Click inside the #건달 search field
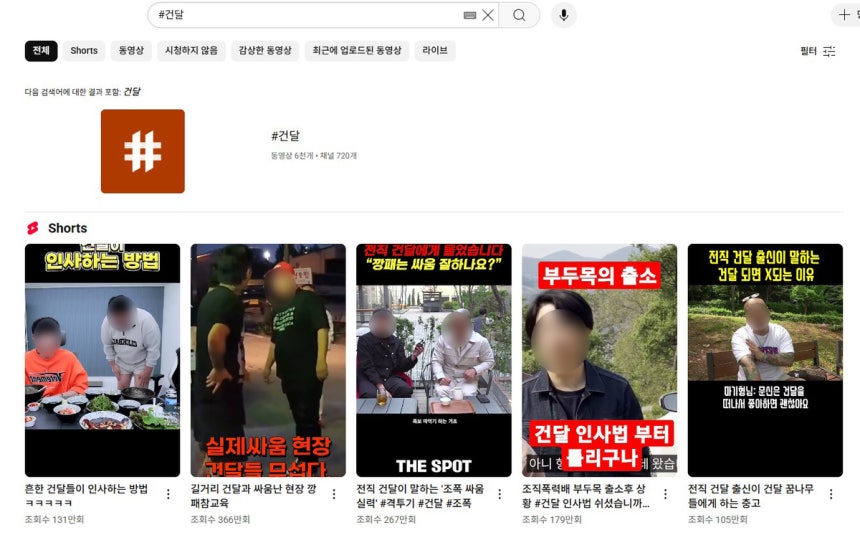The image size is (860, 540). (300, 15)
